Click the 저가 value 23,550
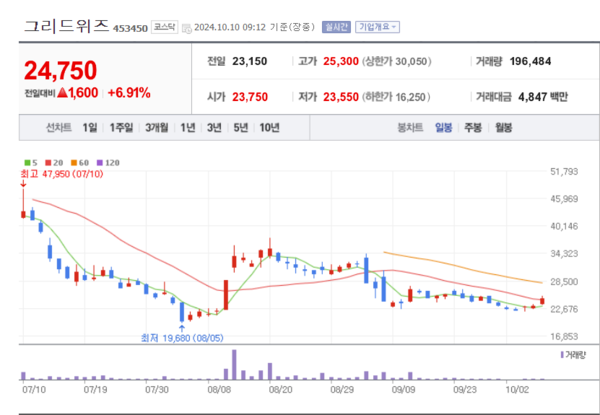Viewport: 600px width, 415px height. coord(341,97)
